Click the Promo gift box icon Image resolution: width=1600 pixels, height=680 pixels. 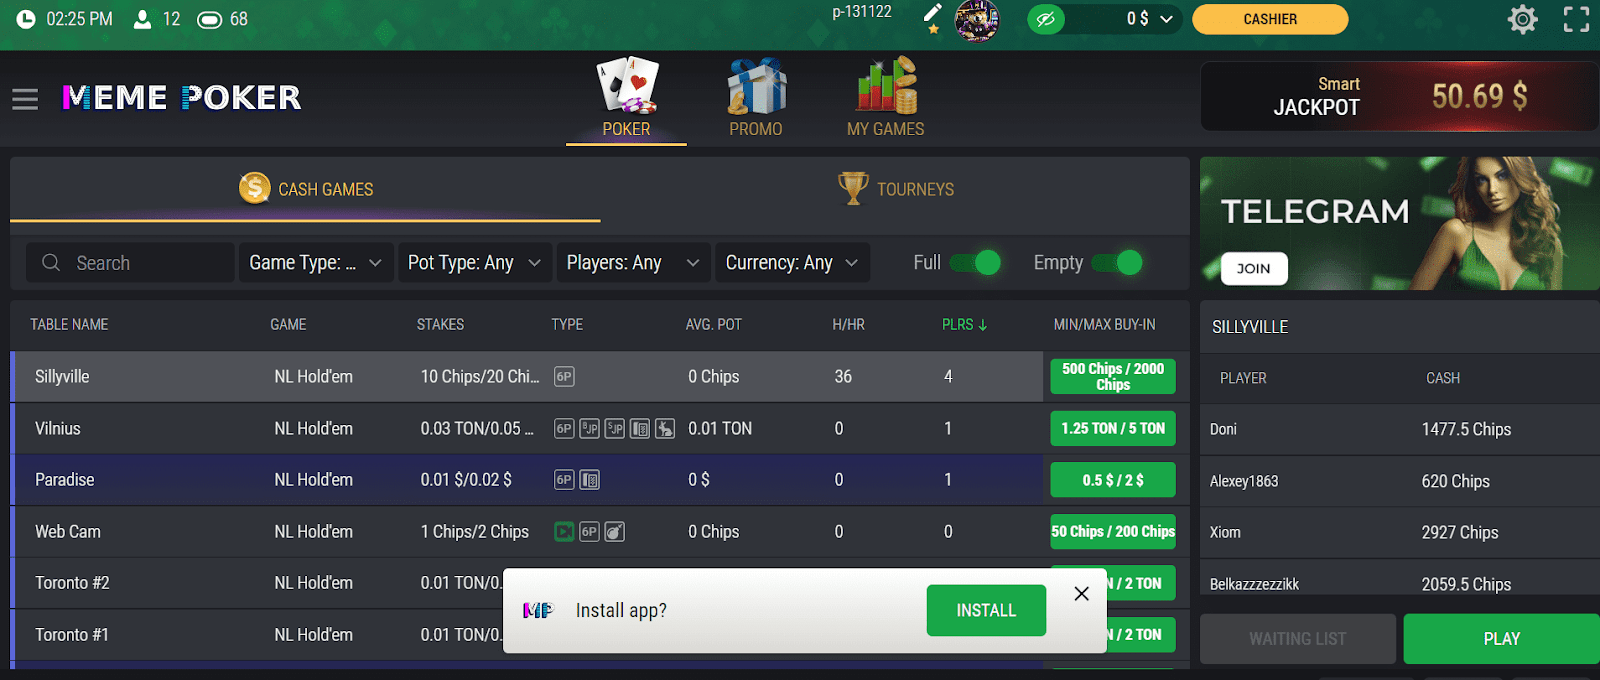[756, 86]
